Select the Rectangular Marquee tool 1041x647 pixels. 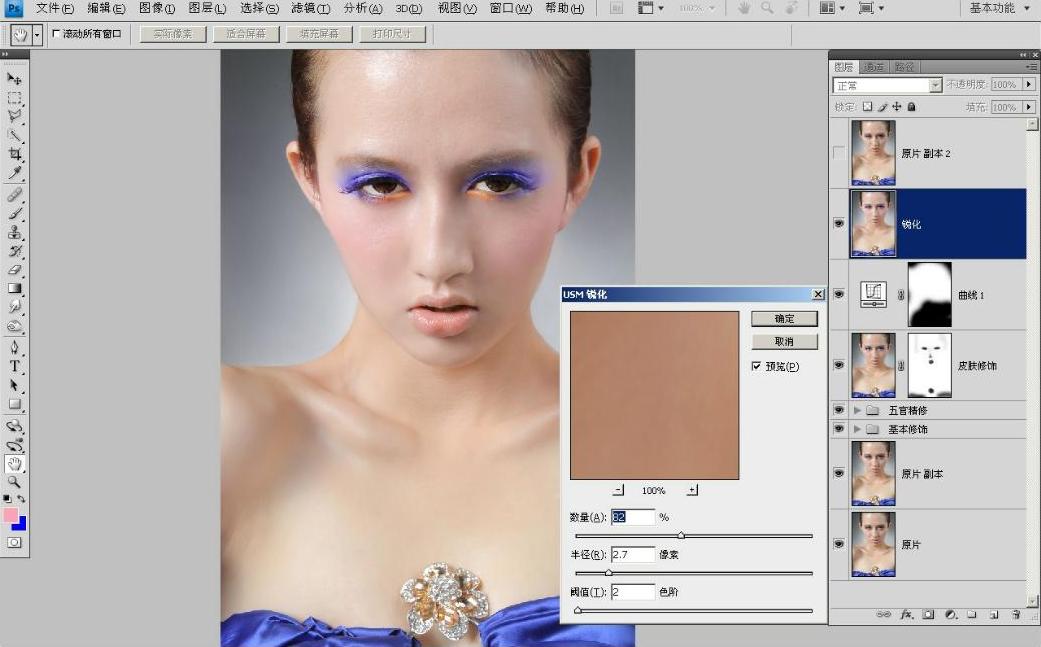tap(14, 98)
